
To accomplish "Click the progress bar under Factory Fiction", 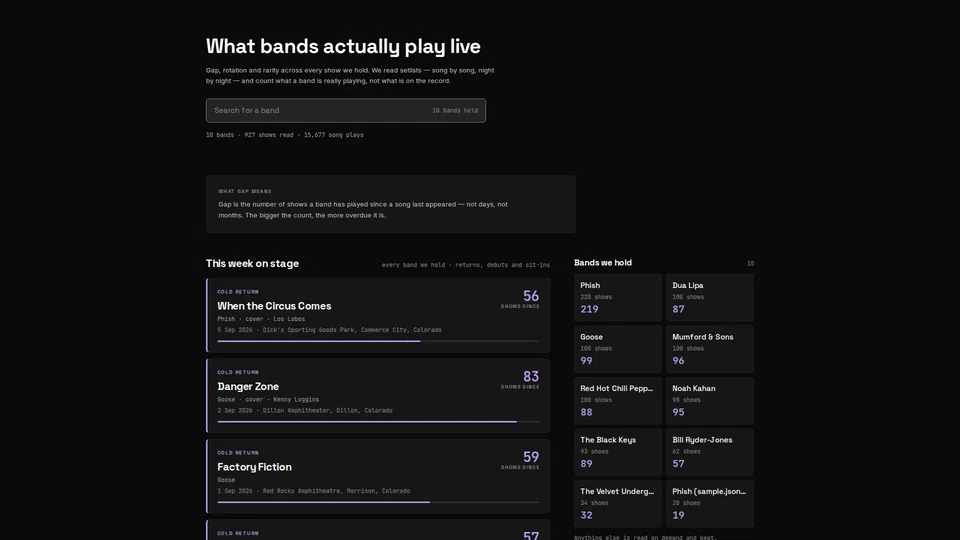I will 378,502.
